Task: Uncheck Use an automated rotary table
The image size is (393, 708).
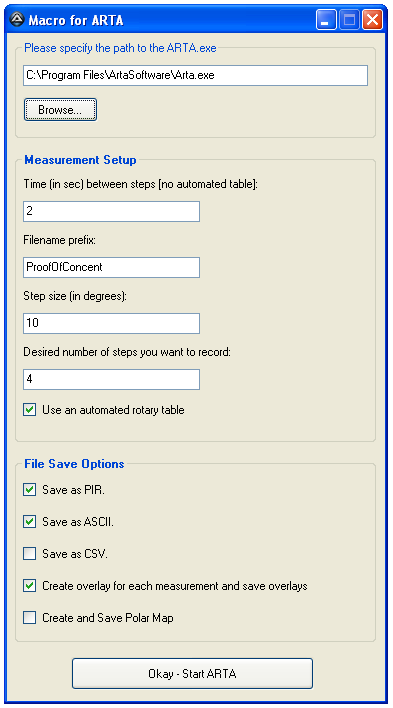Action: [x=30, y=410]
